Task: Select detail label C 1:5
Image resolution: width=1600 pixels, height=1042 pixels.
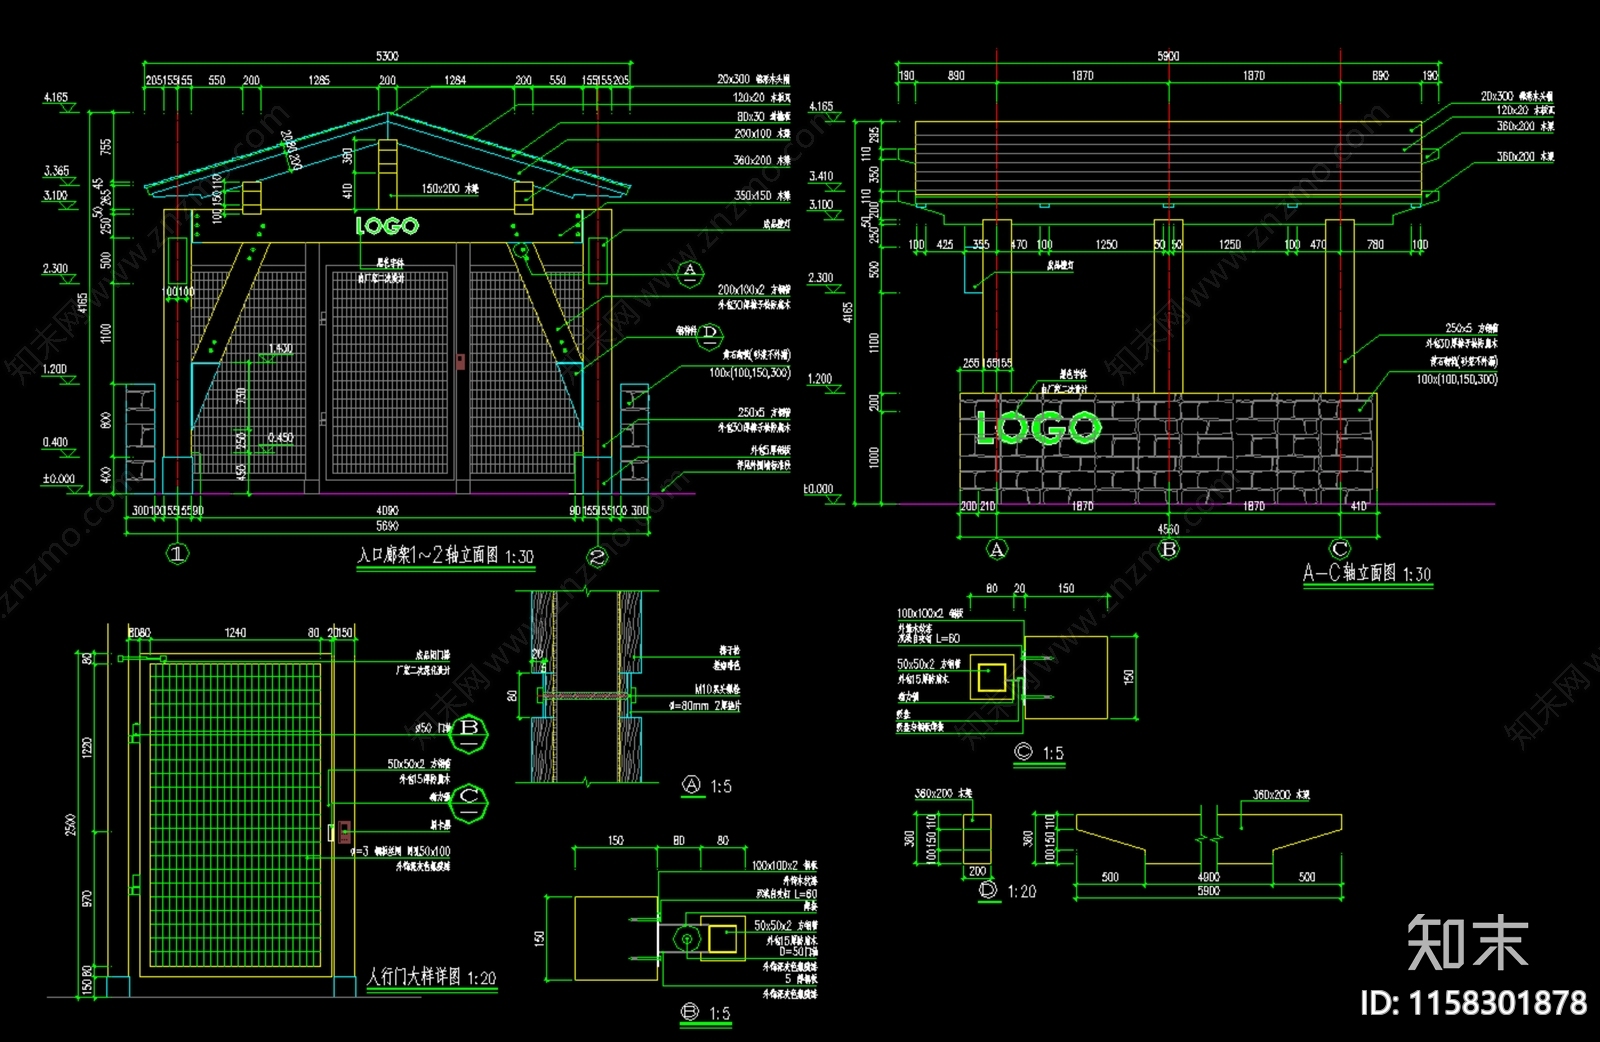Action: pos(1039,753)
